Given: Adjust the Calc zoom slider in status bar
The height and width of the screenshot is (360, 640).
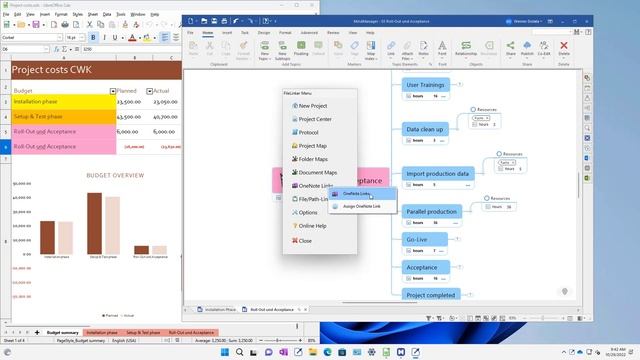Looking at the screenshot, I should 280,340.
